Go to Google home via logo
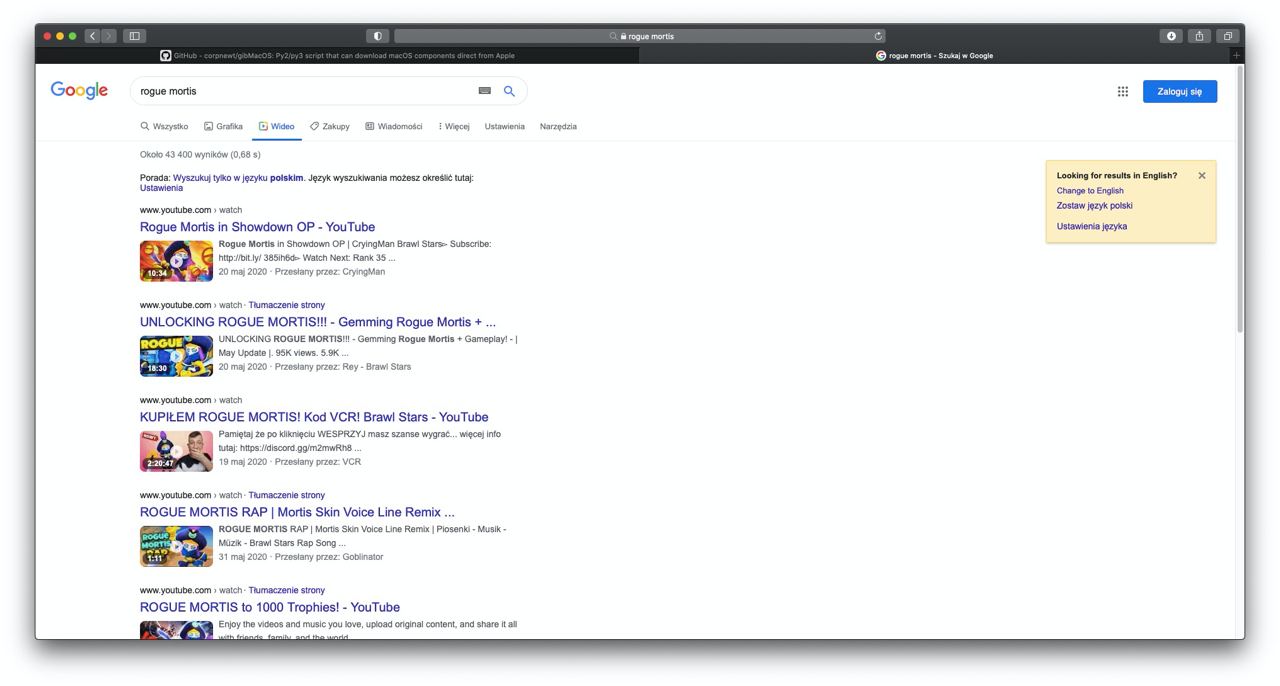This screenshot has width=1280, height=686. tap(79, 91)
